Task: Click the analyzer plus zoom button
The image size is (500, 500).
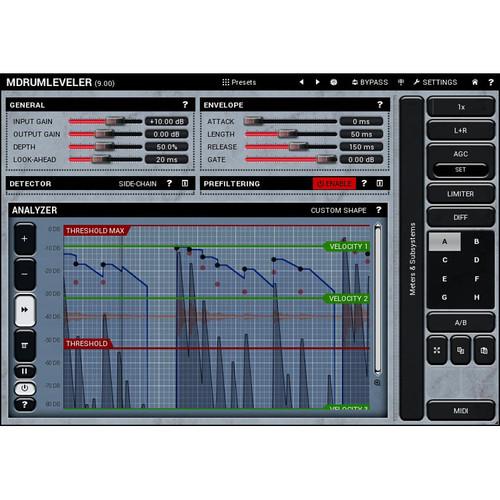Action: click(x=25, y=239)
